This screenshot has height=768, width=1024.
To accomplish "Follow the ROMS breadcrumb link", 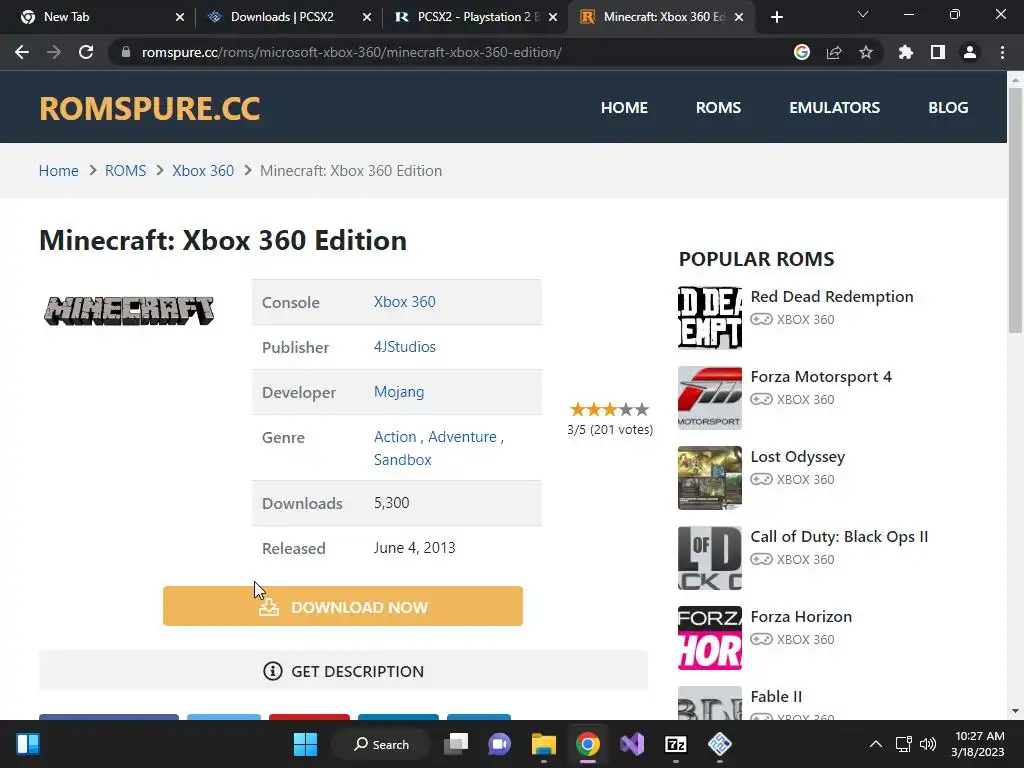I will [x=125, y=170].
